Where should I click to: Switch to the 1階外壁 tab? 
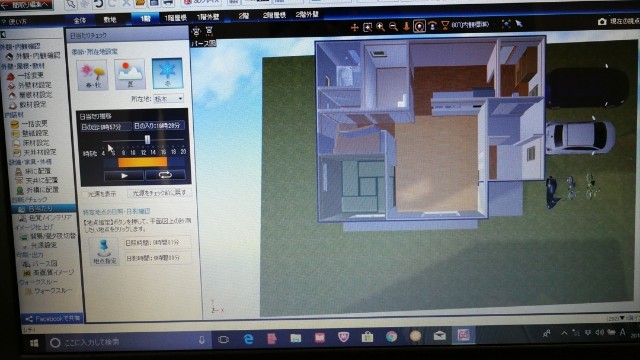(x=208, y=17)
